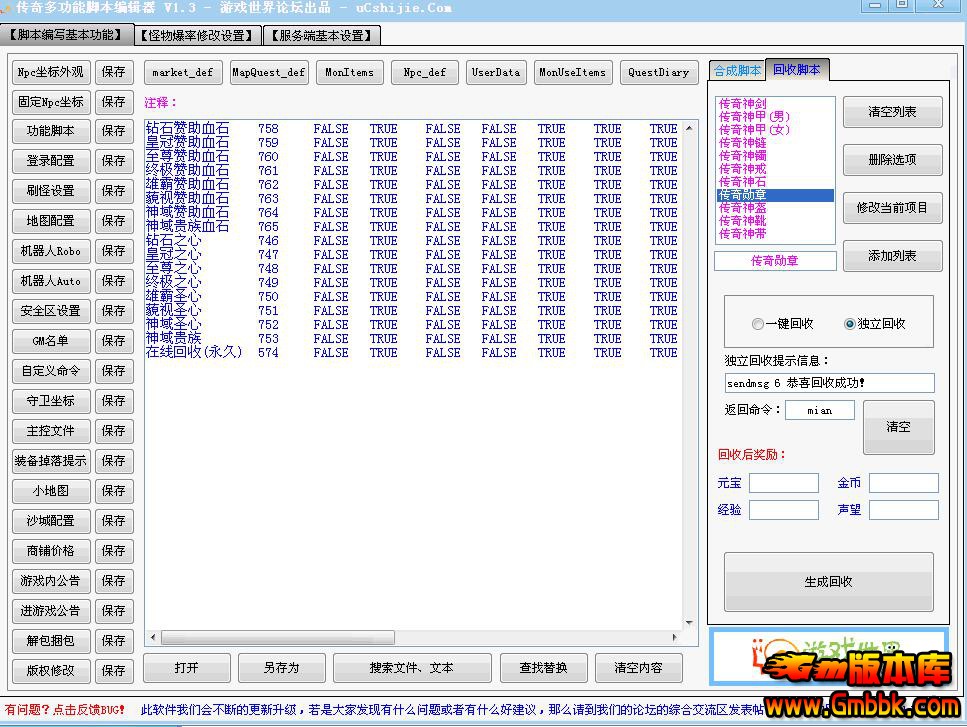This screenshot has height=727, width=967.
Task: Select the 一键回收 radio button
Action: tap(757, 324)
